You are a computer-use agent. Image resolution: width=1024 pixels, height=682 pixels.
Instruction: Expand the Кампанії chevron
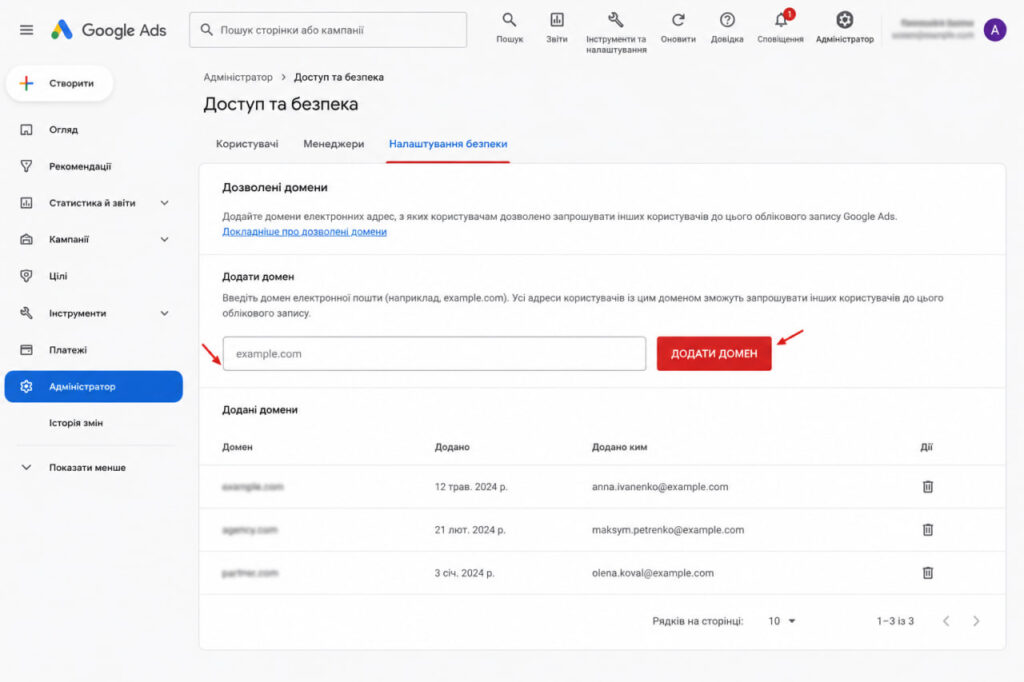(x=165, y=240)
